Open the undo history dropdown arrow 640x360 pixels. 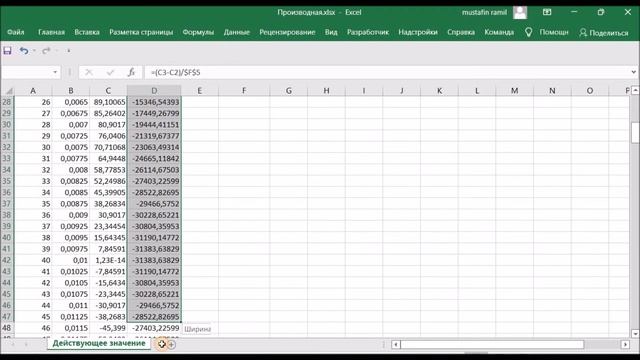point(34,51)
